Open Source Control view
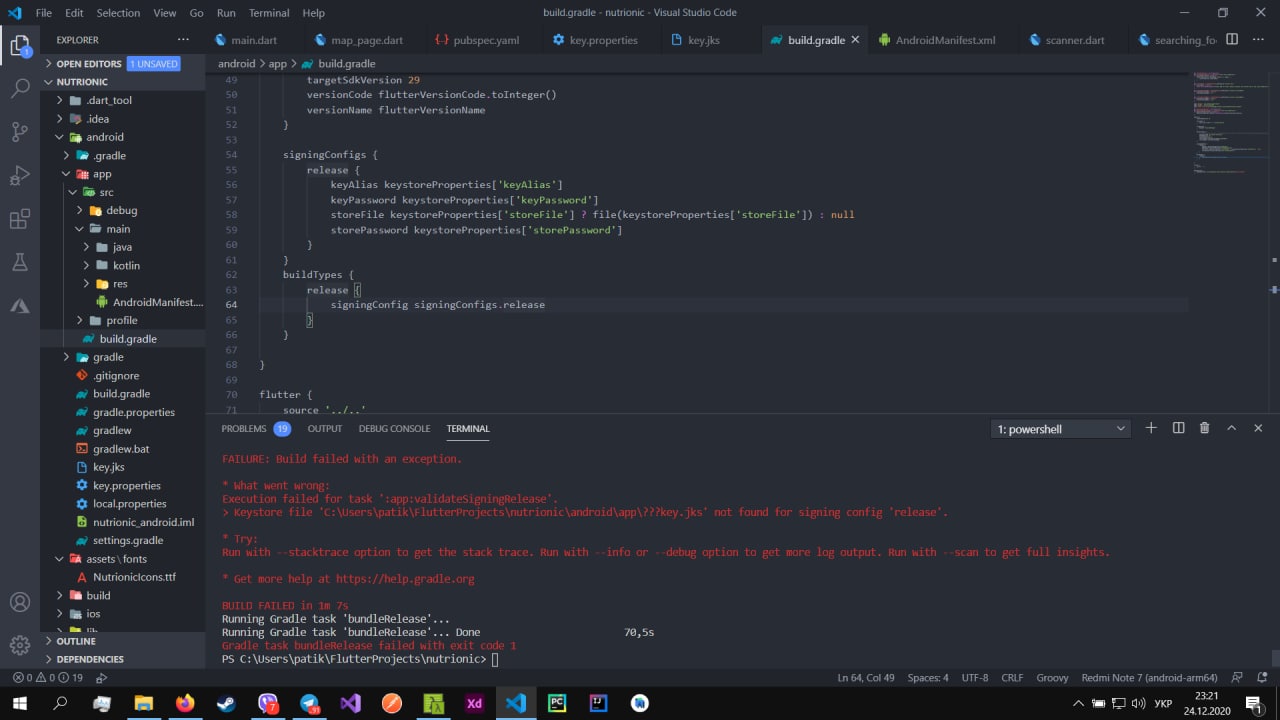This screenshot has width=1280, height=720. [20, 132]
